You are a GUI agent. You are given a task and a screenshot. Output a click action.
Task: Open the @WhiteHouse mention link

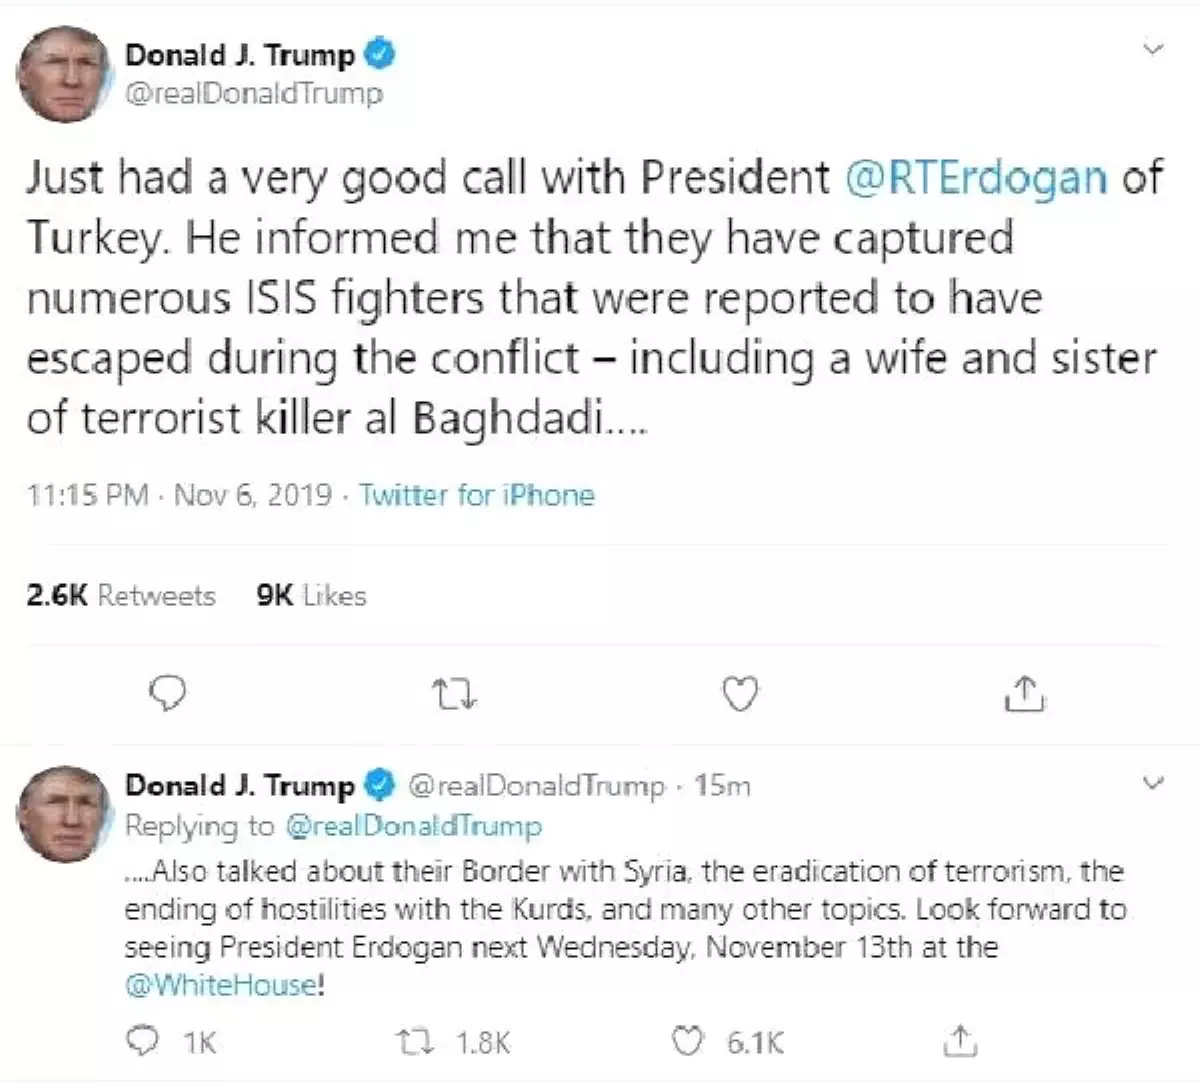(x=221, y=985)
